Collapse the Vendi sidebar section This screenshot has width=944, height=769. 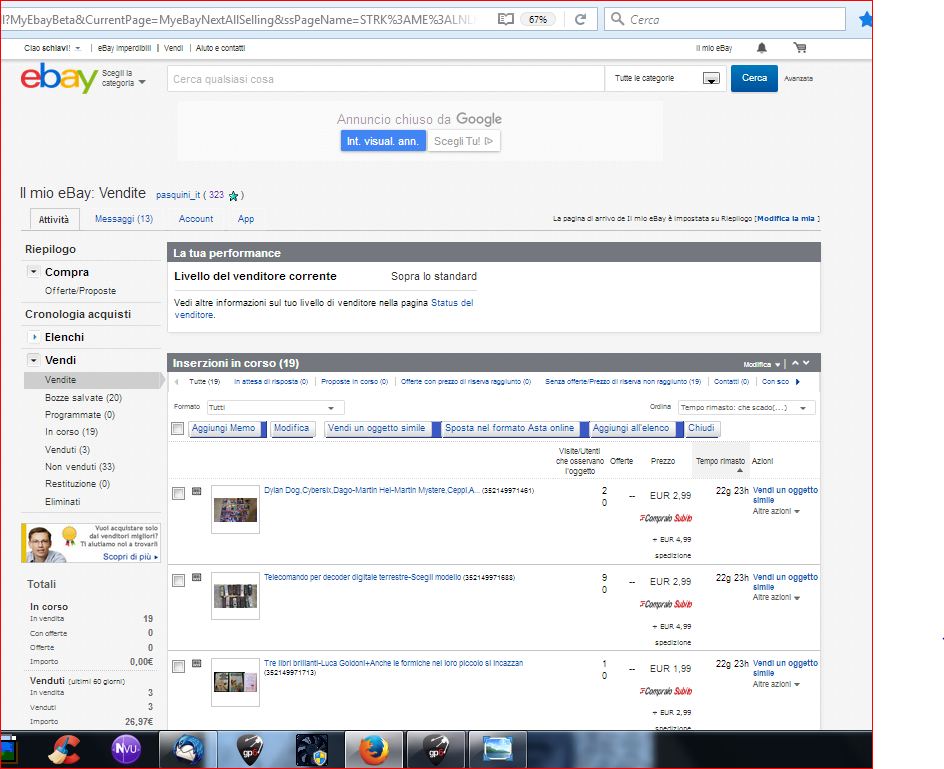coord(34,360)
